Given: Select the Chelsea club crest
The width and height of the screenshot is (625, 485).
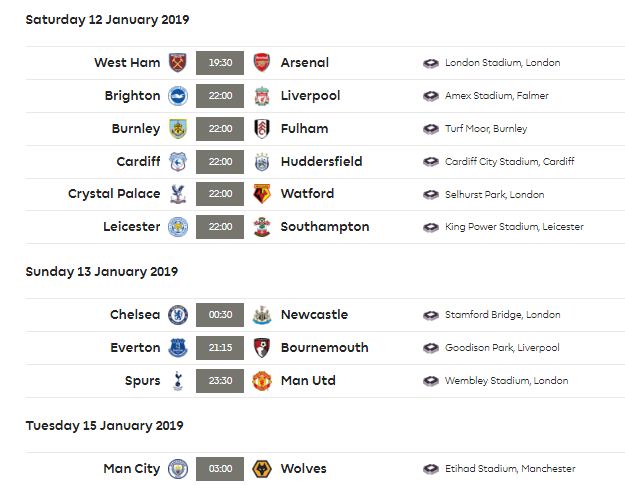Looking at the screenshot, I should click(178, 315).
